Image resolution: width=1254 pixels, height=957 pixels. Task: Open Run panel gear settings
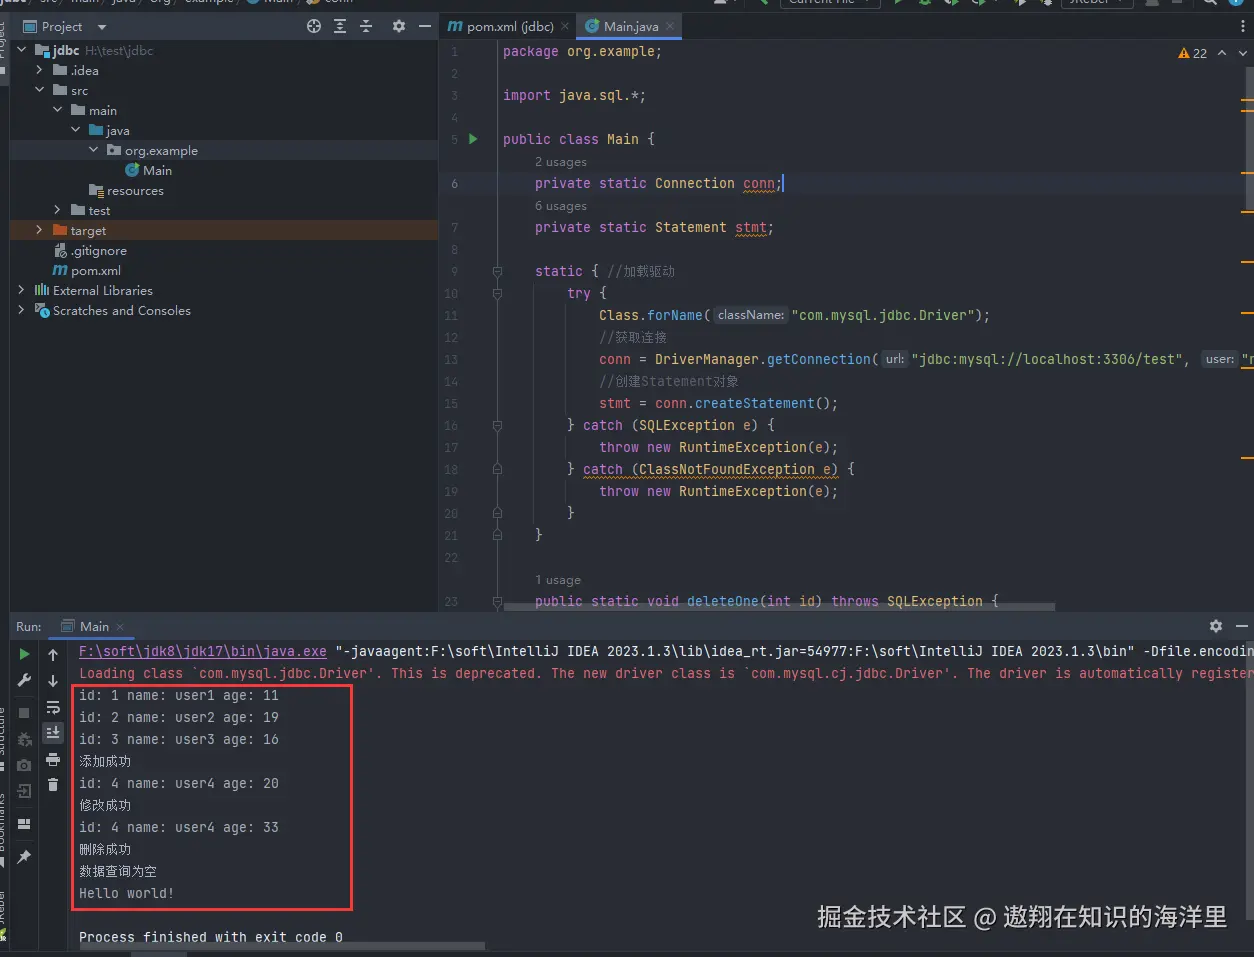tap(1216, 626)
